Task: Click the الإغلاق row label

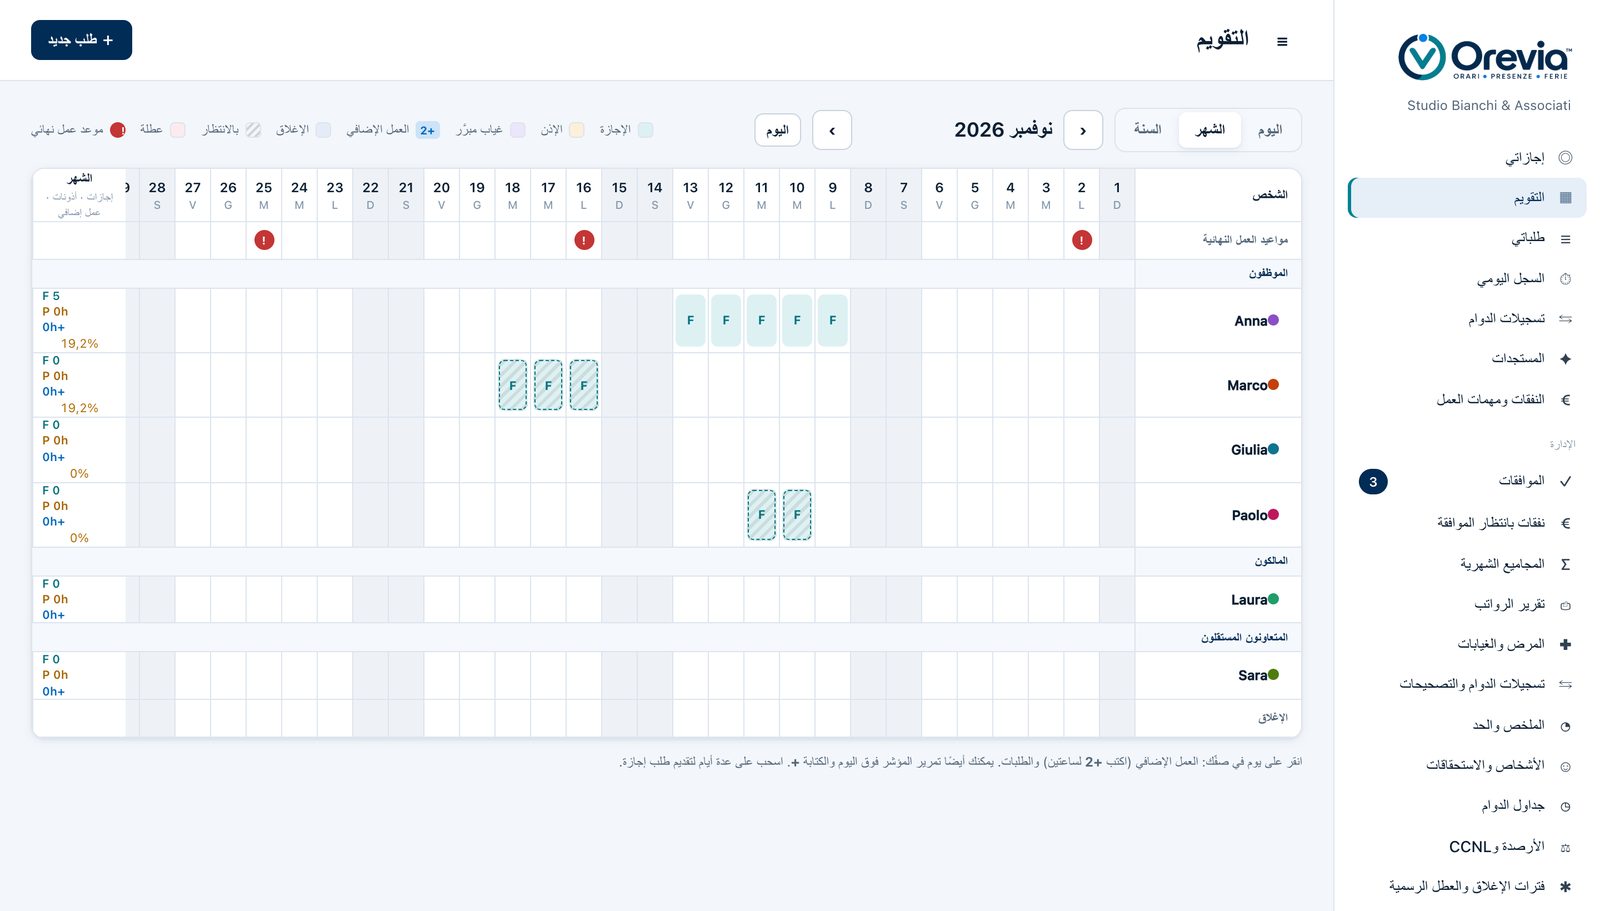Action: click(x=1273, y=718)
